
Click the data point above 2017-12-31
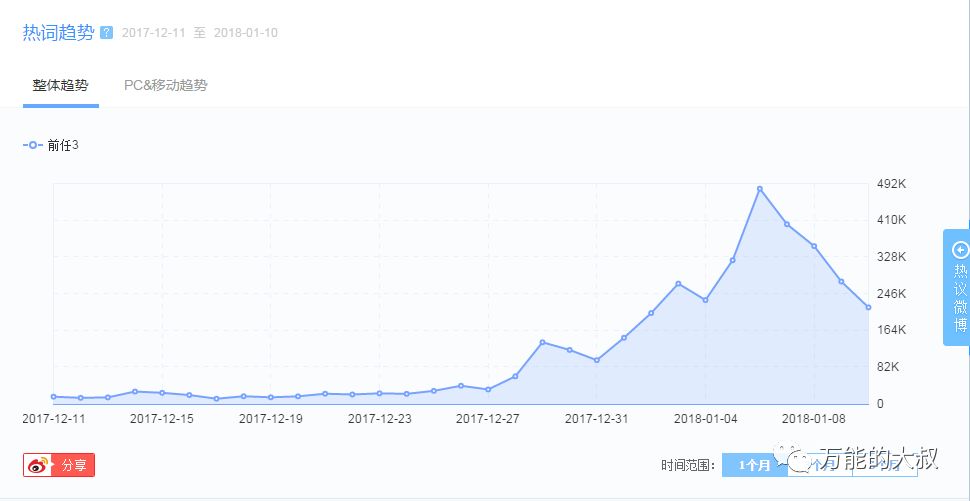point(597,360)
